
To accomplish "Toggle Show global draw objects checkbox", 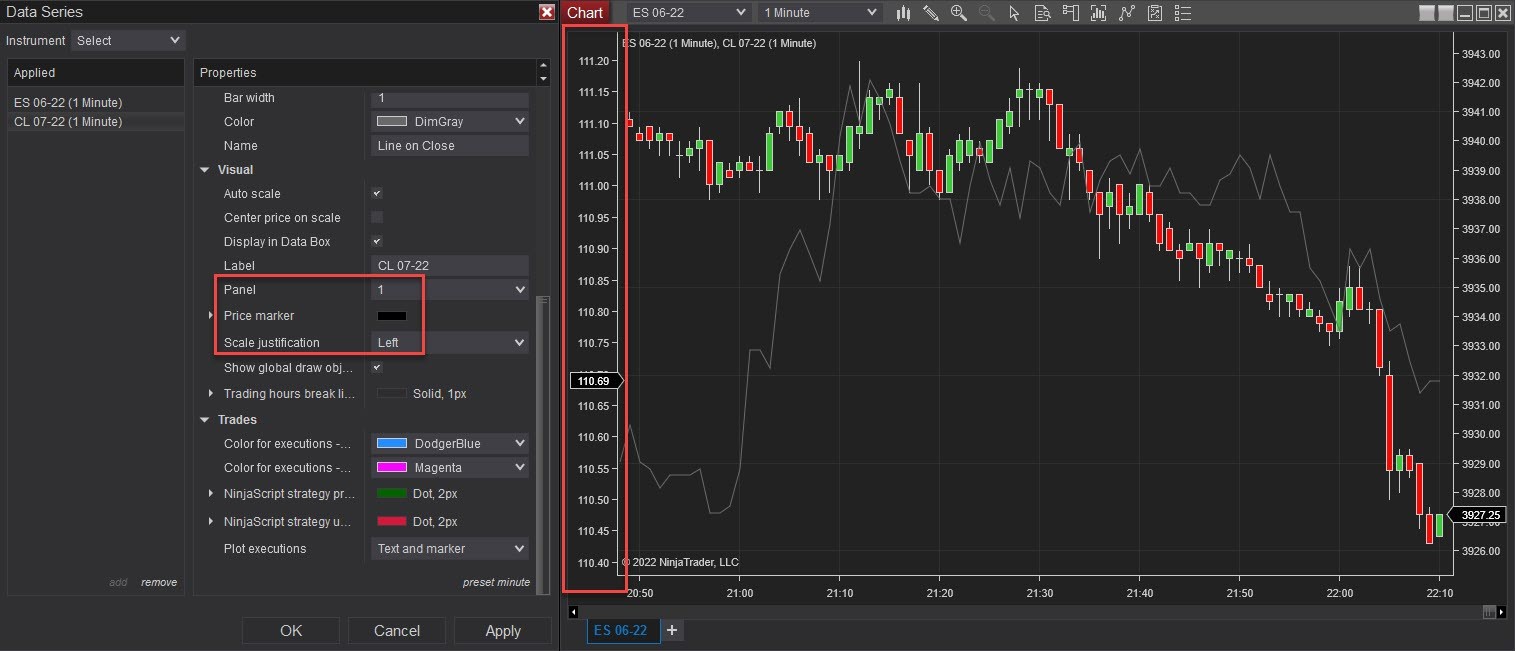I will [x=377, y=367].
